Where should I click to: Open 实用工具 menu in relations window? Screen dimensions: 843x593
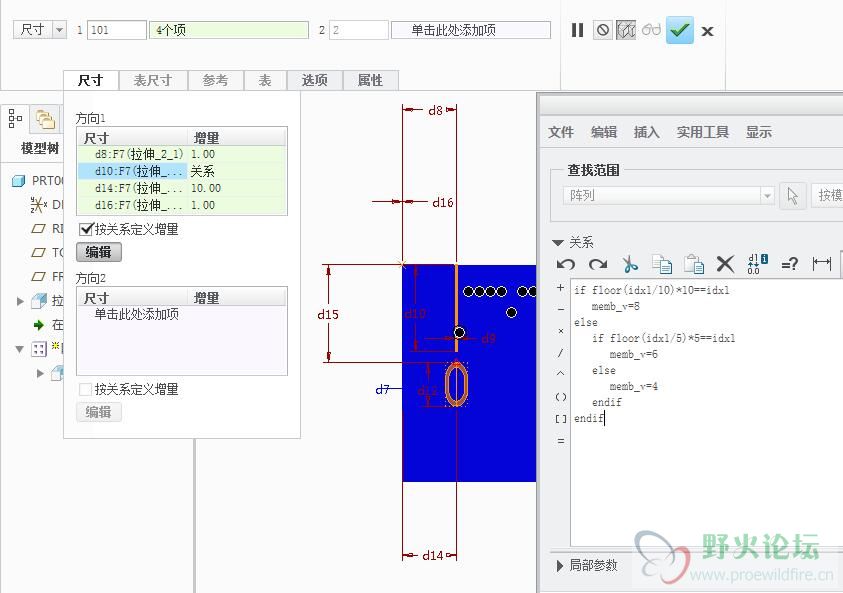pos(702,132)
